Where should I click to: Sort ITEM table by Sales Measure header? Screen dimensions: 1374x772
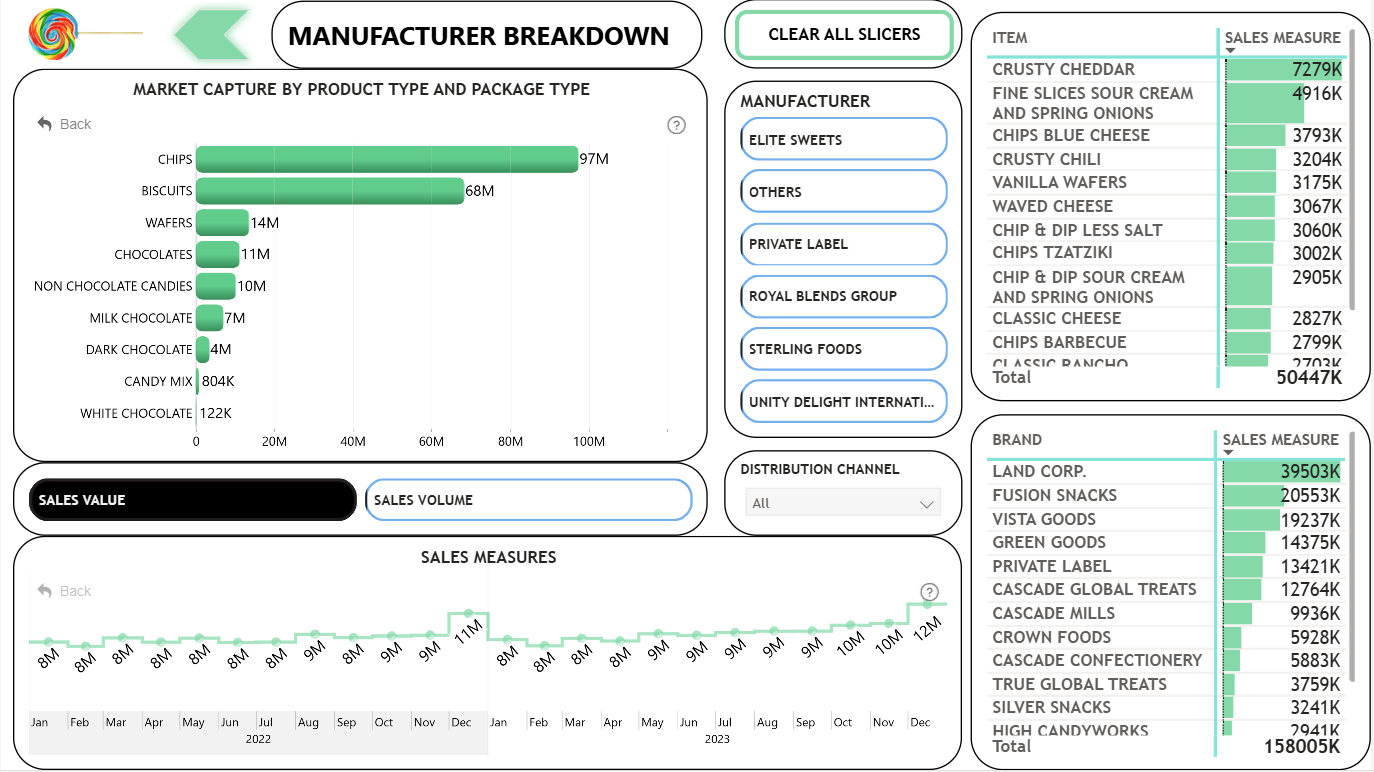coord(1282,38)
